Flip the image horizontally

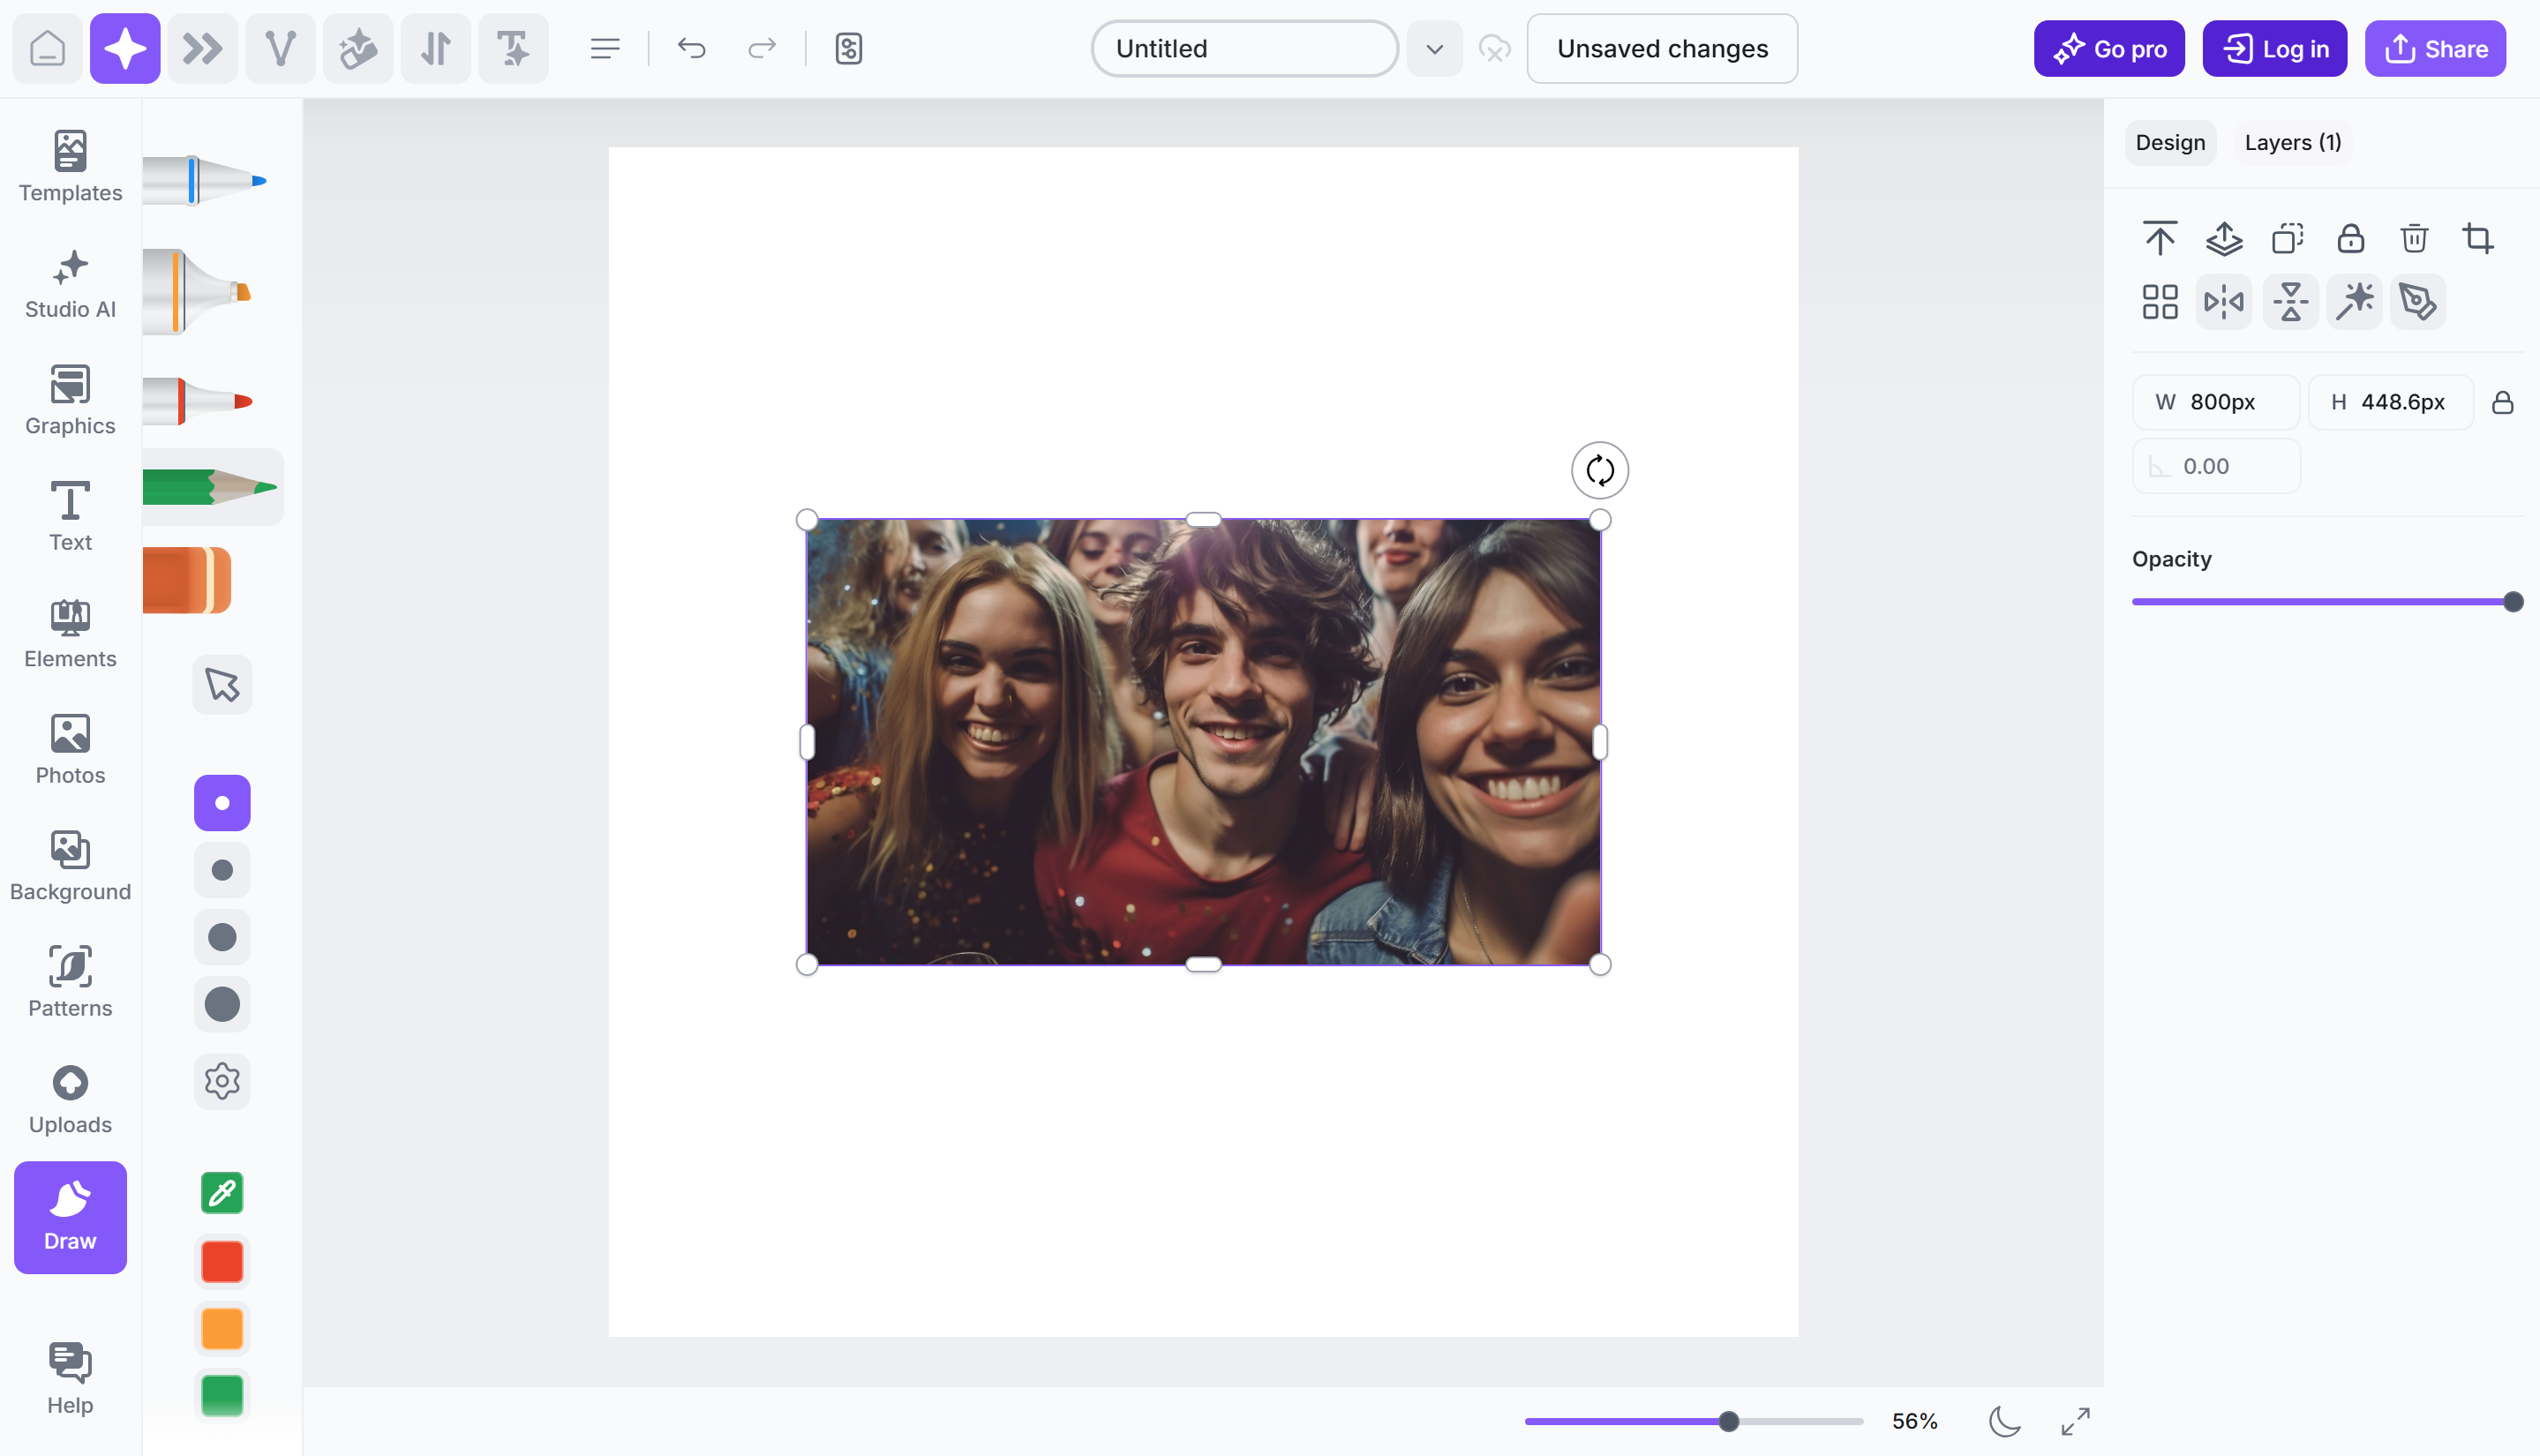click(2223, 301)
